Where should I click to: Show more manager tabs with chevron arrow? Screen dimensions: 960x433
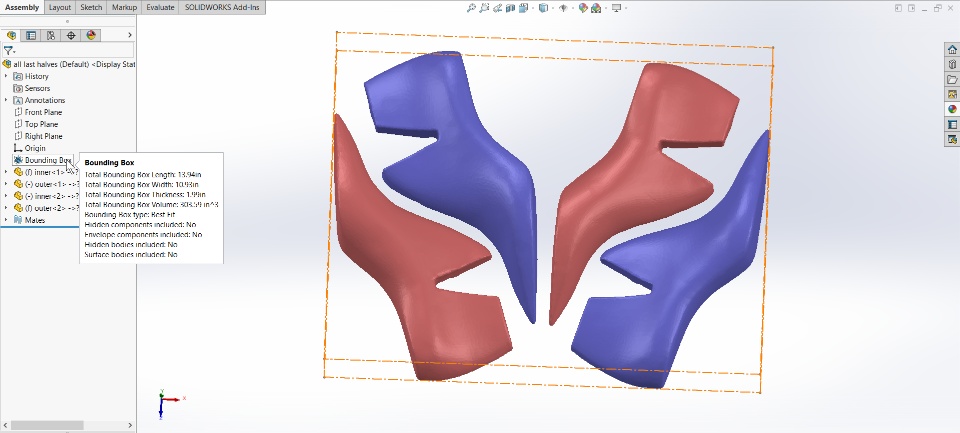coord(130,35)
